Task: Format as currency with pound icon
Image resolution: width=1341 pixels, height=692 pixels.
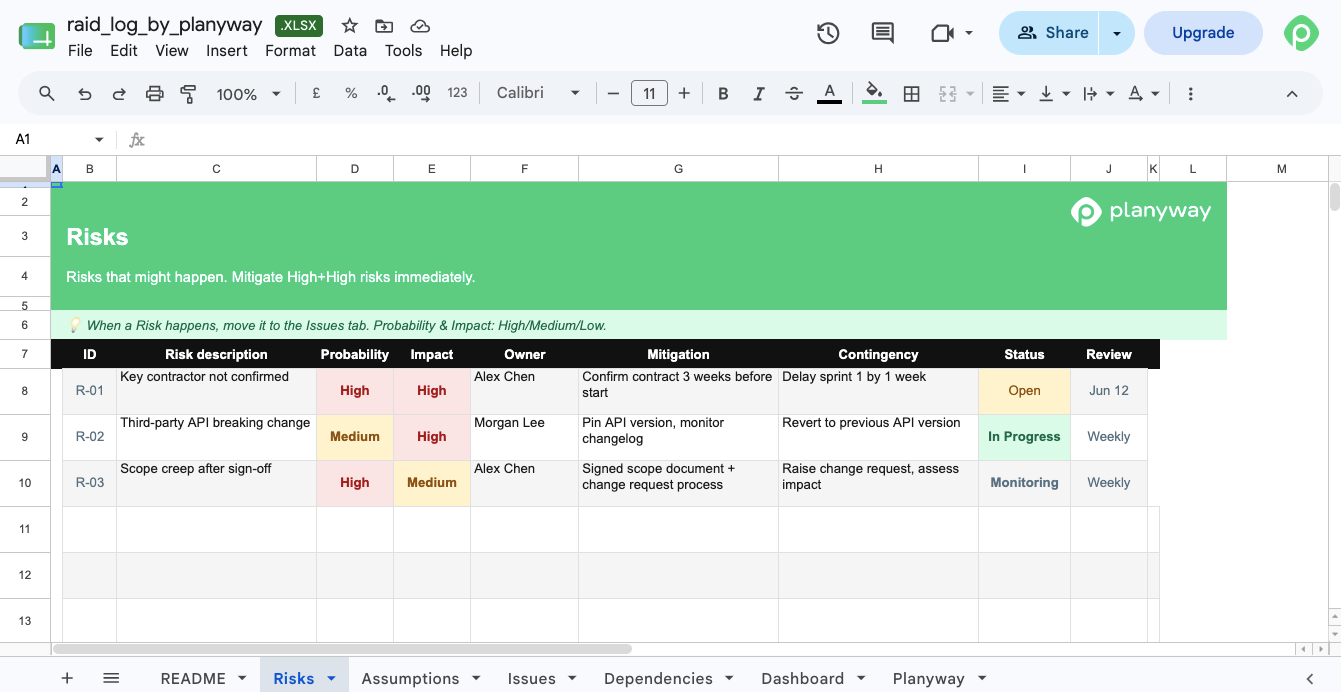Action: pos(316,93)
